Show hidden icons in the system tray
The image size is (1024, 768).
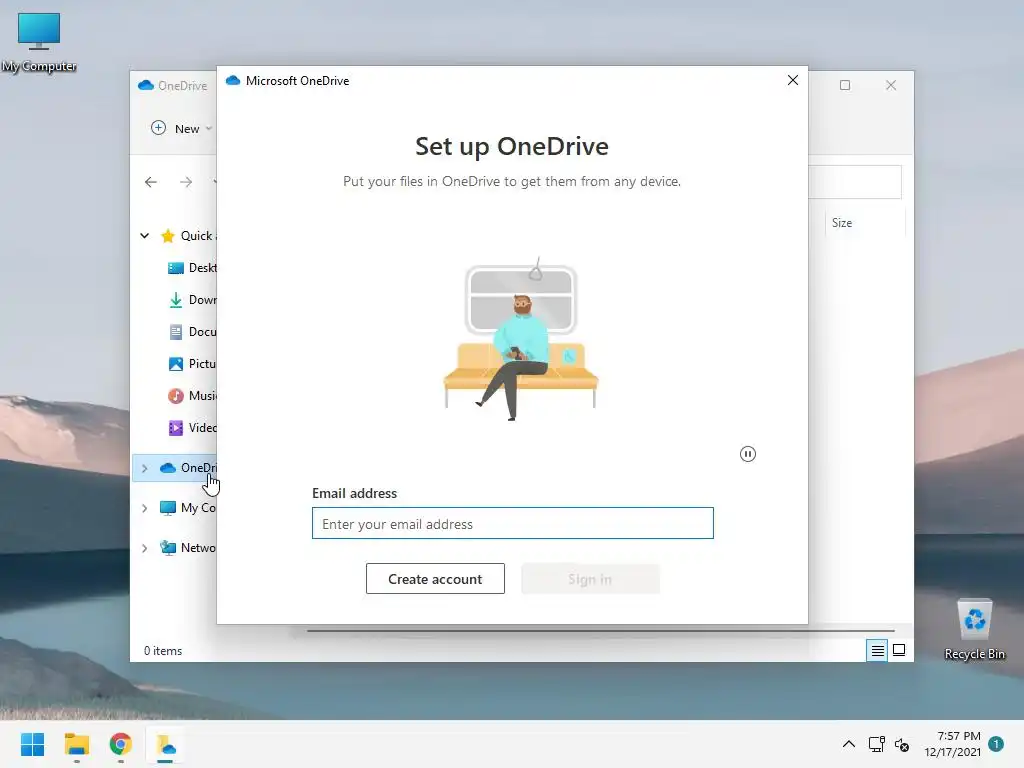tap(848, 744)
